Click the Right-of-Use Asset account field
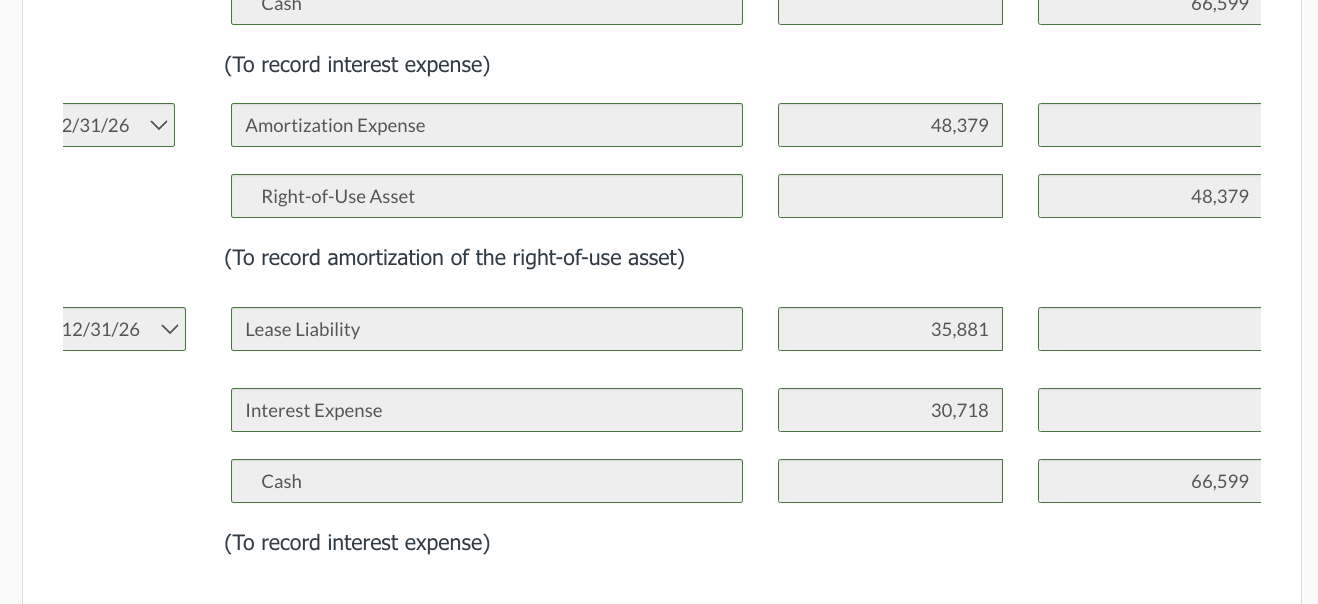 tap(487, 196)
